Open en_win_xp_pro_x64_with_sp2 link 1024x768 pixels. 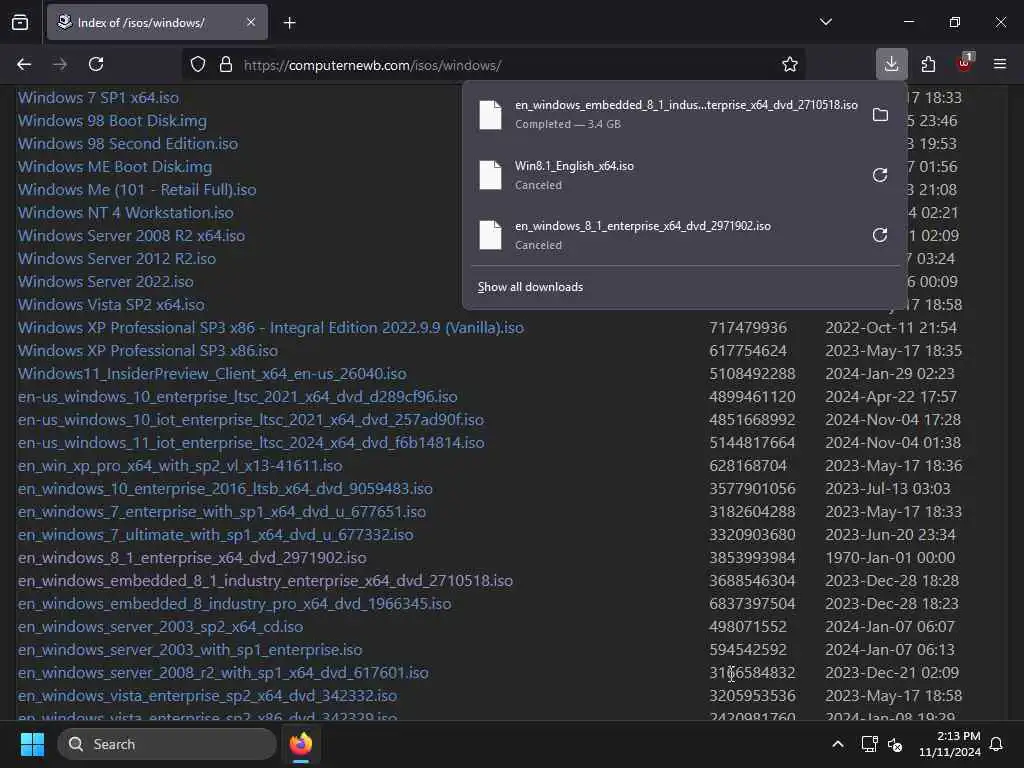[x=180, y=466]
